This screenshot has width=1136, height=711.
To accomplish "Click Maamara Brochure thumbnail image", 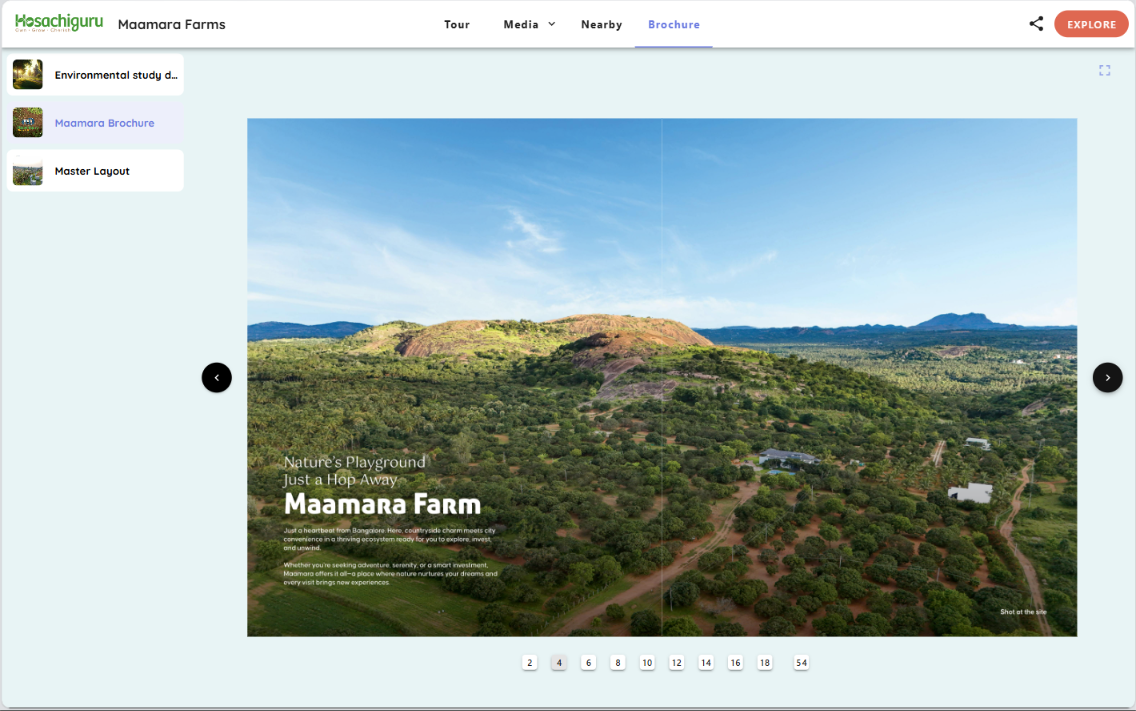I will (28, 122).
